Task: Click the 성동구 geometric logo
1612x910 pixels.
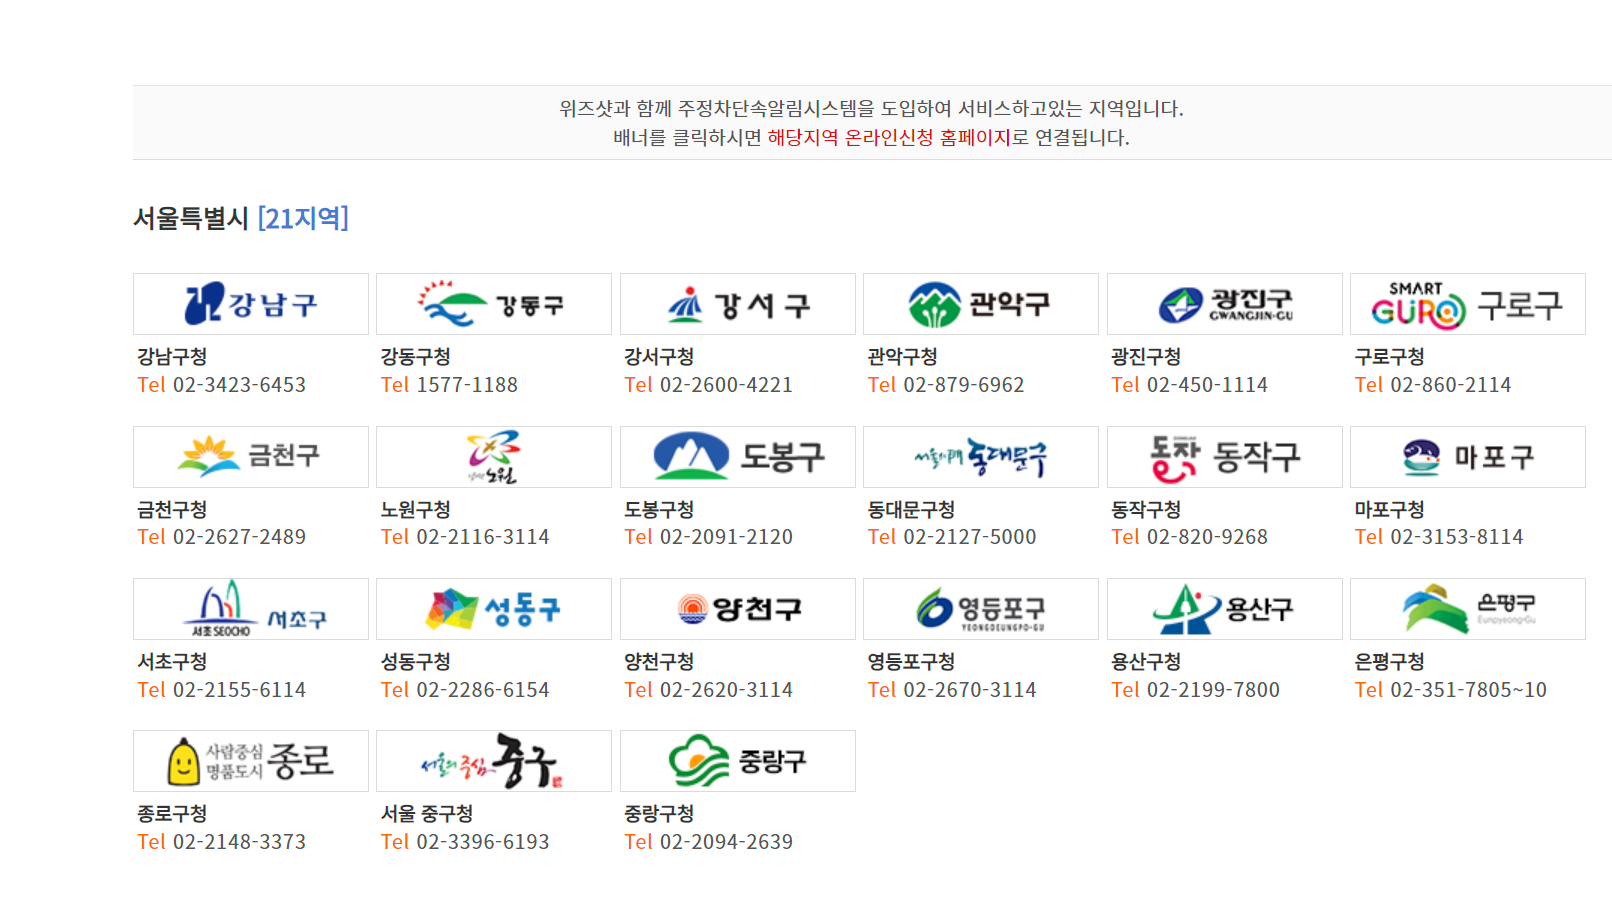Action: [493, 609]
